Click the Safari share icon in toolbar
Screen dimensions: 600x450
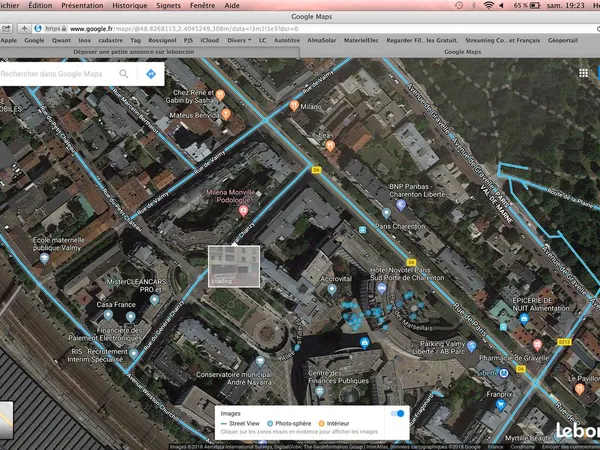[x=6, y=28]
